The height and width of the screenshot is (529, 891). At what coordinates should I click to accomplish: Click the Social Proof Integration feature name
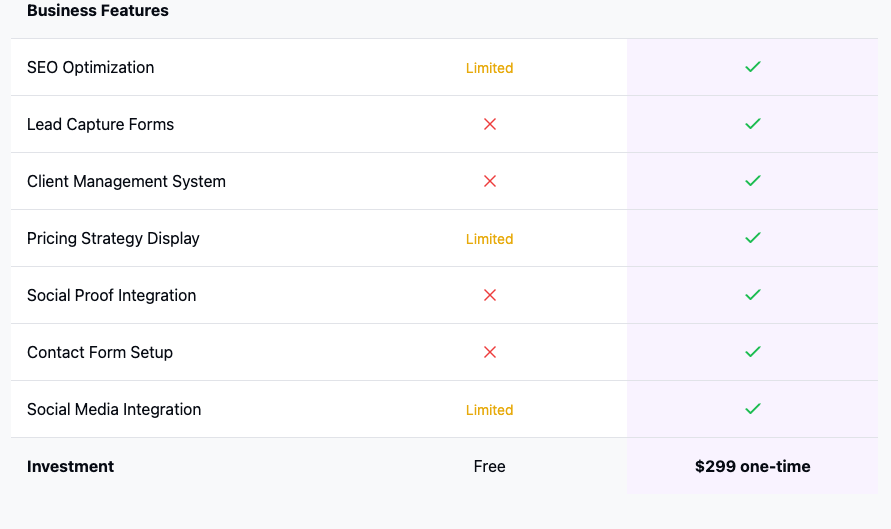[111, 295]
